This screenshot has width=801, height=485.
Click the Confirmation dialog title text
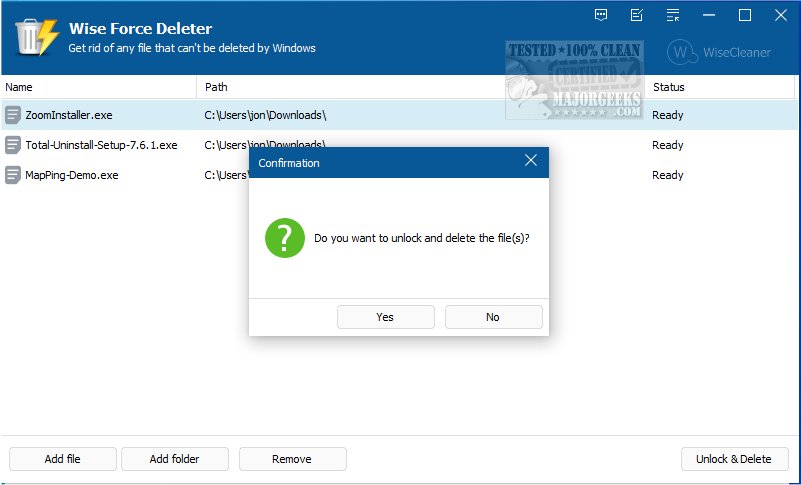(x=289, y=163)
